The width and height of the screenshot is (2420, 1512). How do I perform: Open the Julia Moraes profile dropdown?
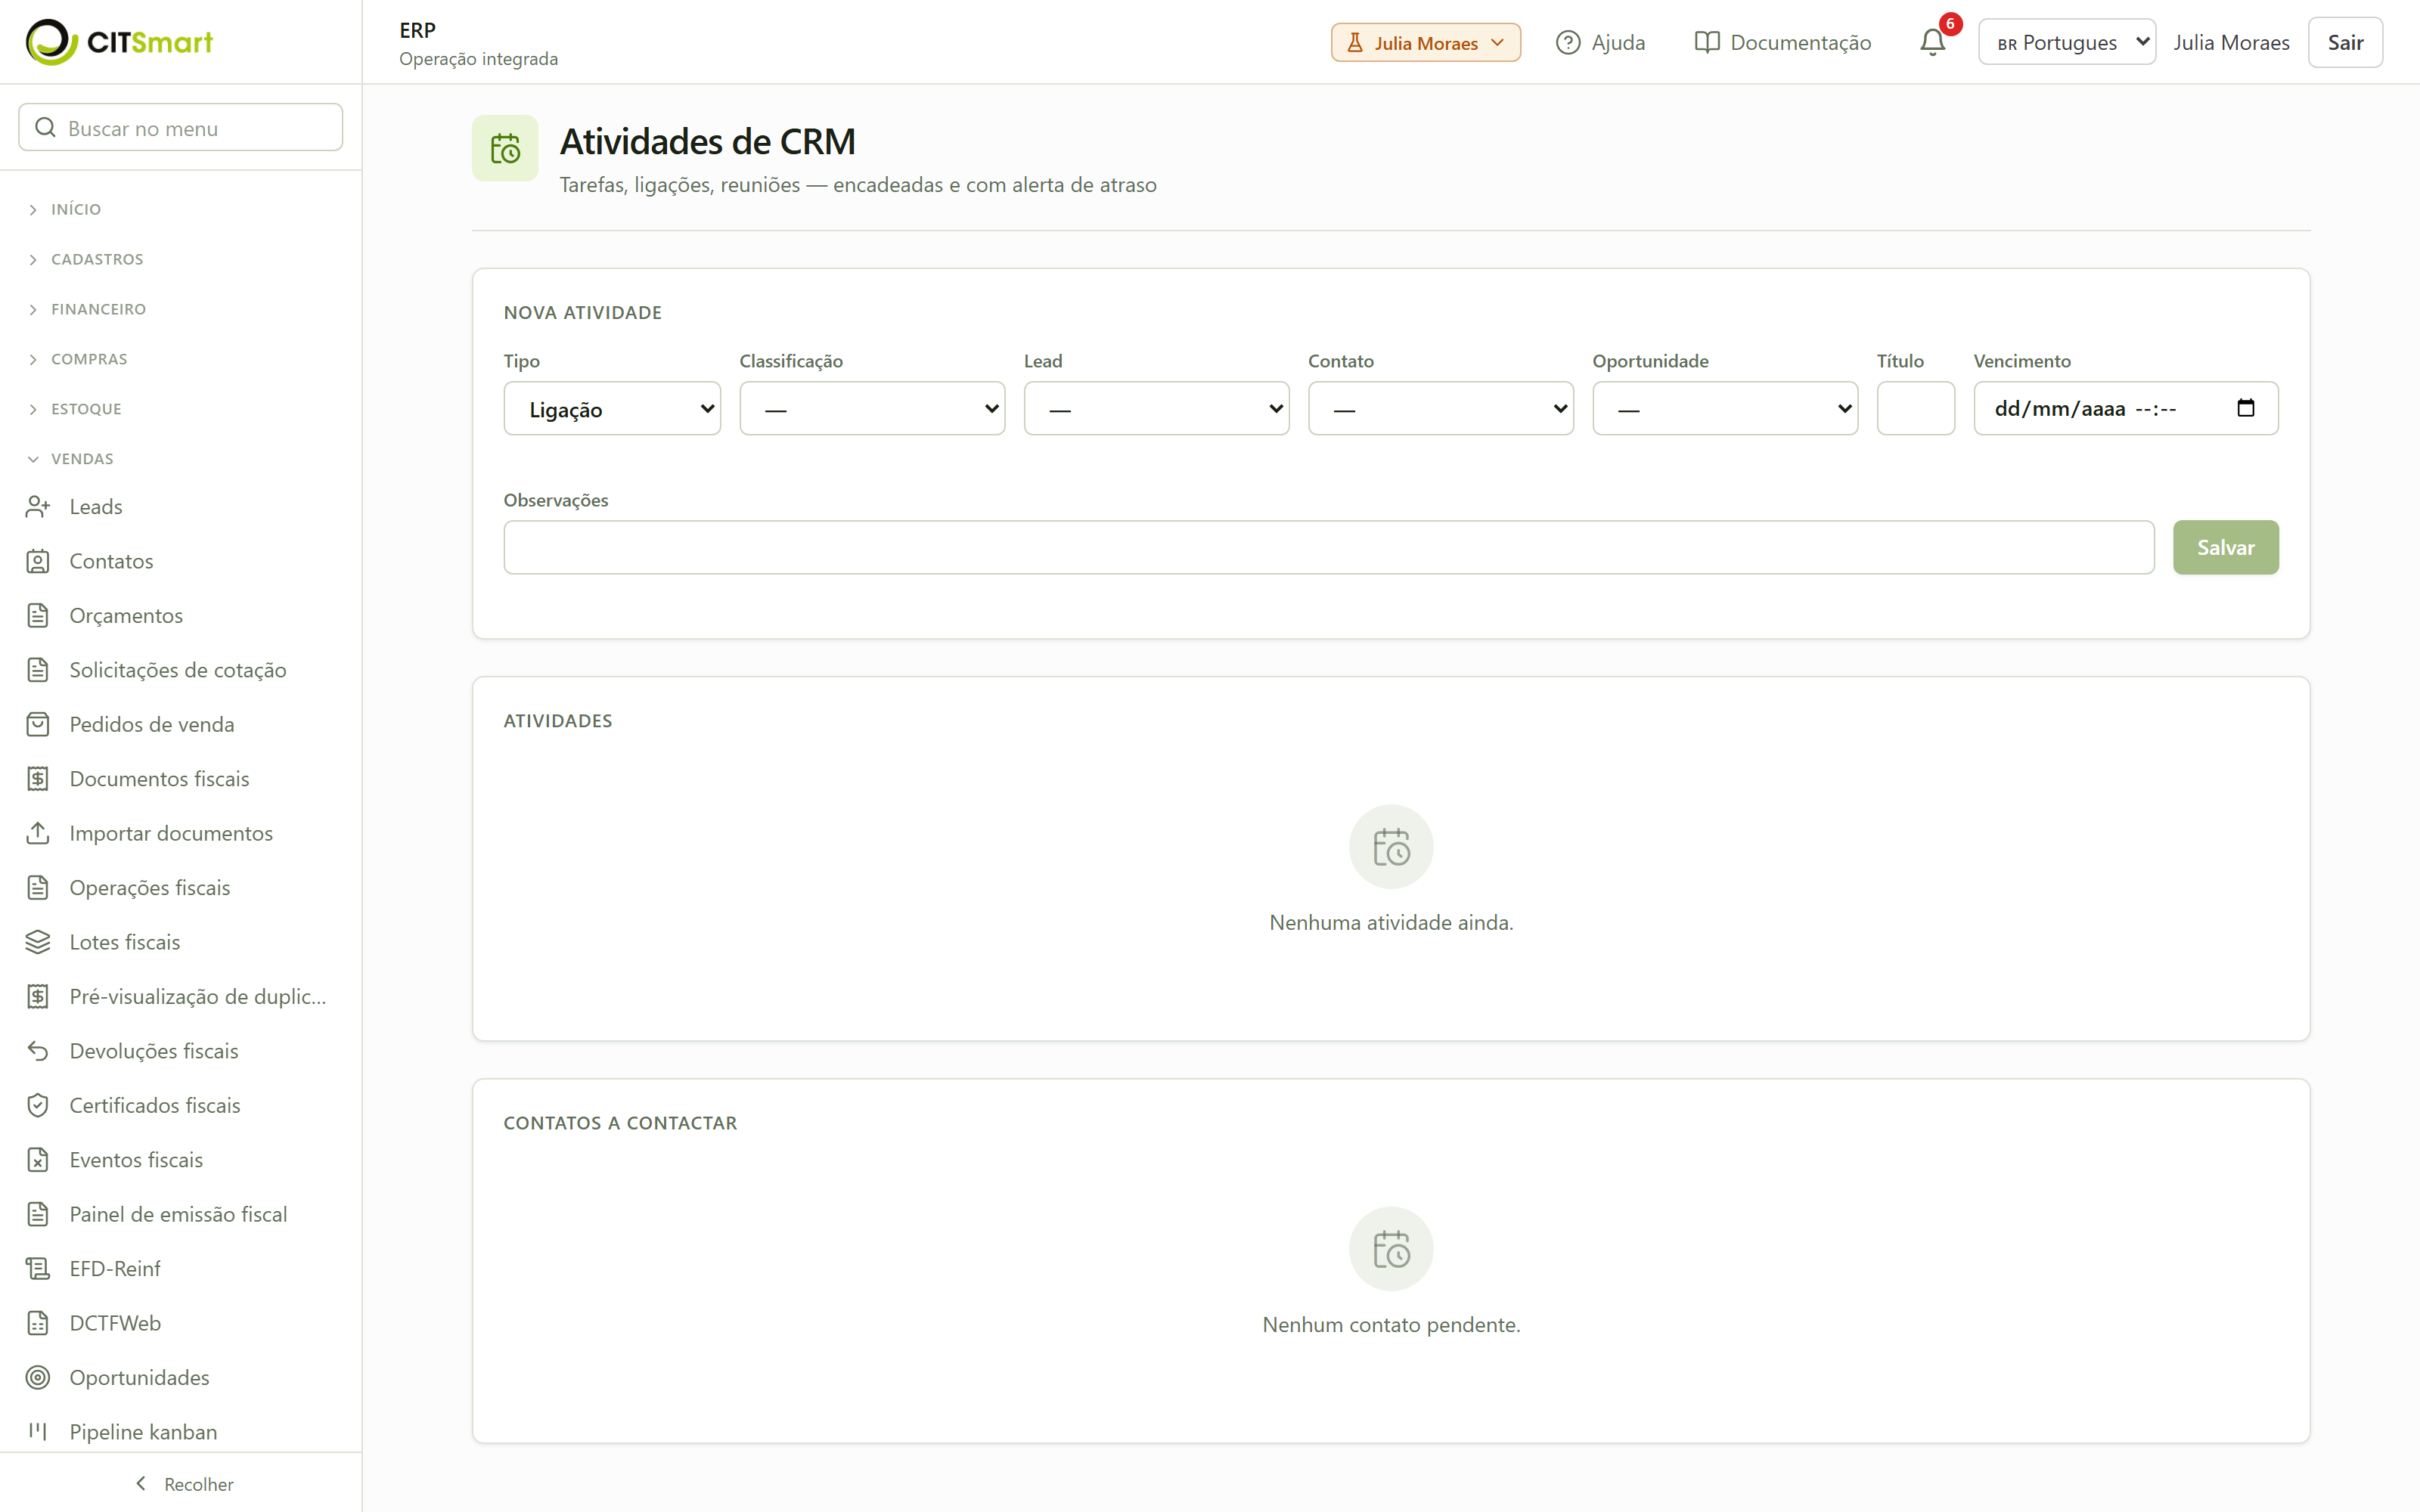1426,43
